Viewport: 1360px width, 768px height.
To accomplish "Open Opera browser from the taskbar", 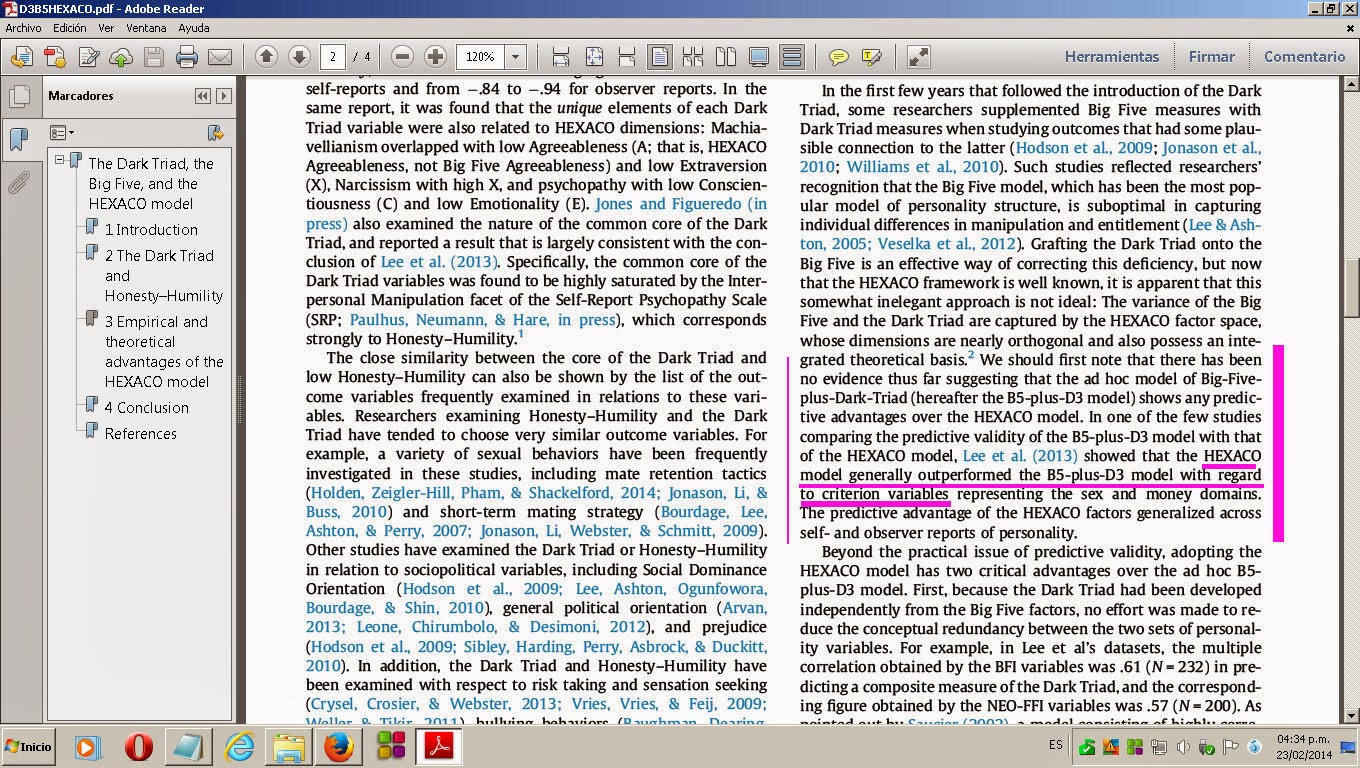I will coord(138,746).
